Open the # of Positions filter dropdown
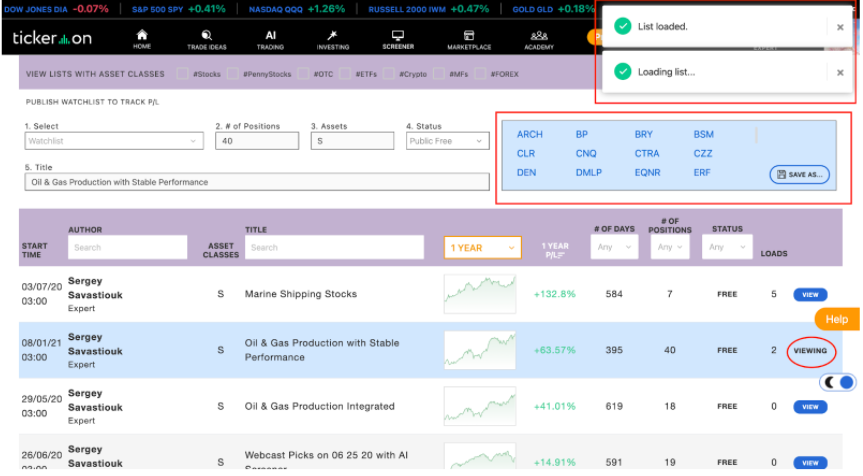 tap(670, 247)
